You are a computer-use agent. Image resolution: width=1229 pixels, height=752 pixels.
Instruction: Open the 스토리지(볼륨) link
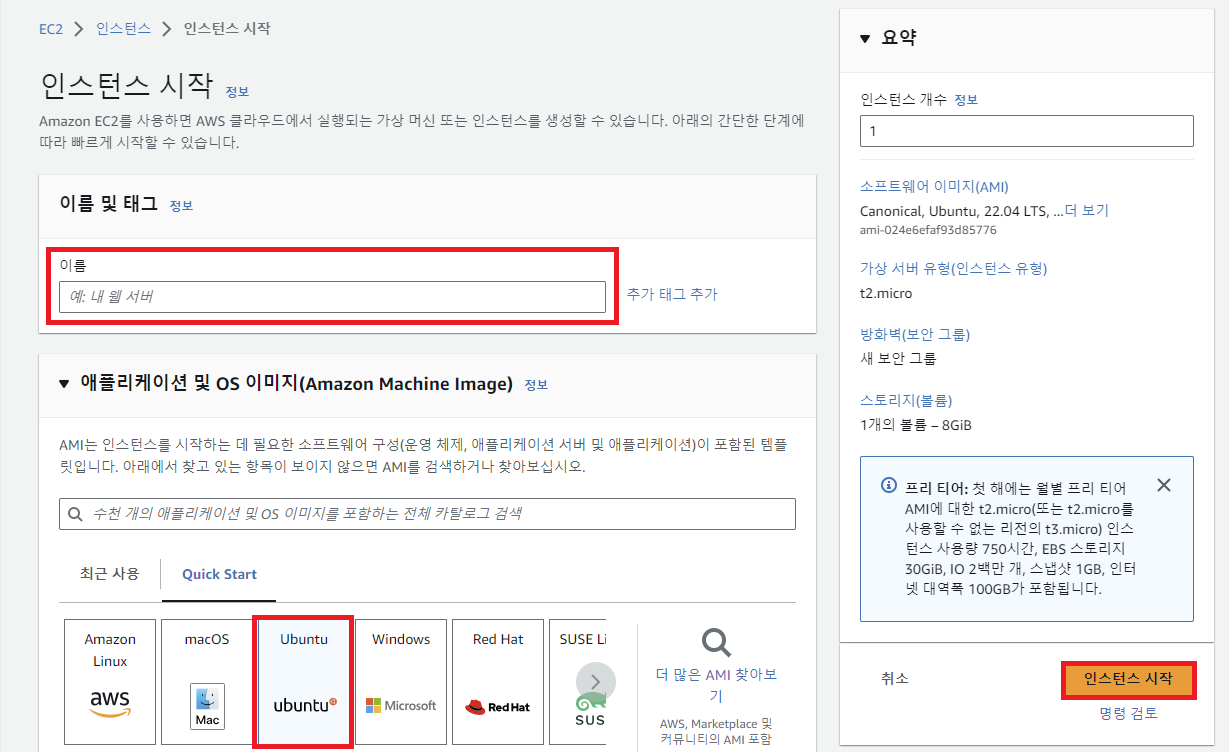[906, 400]
